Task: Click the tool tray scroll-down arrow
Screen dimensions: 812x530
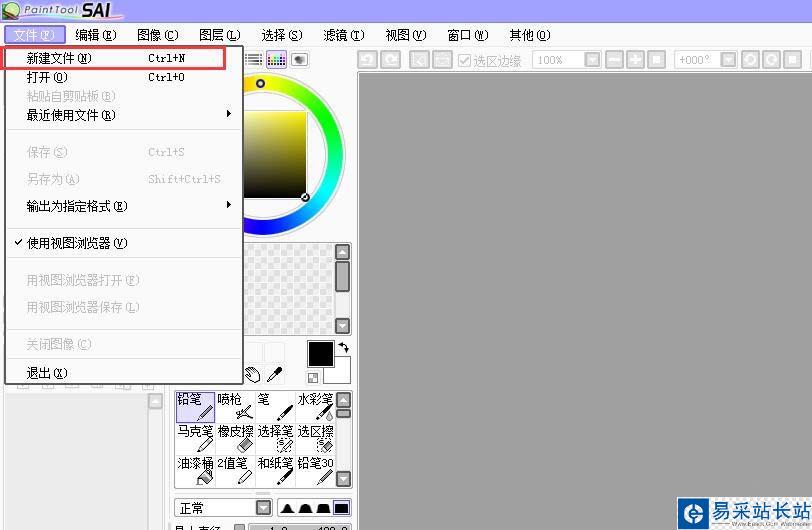Action: tap(343, 479)
